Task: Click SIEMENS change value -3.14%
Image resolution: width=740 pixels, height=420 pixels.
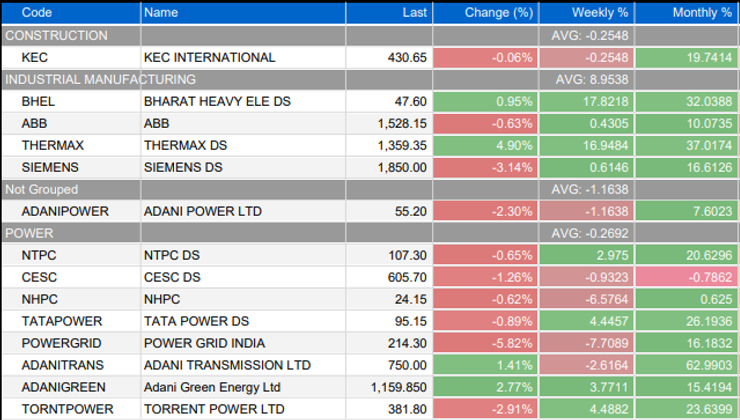Action: click(486, 168)
